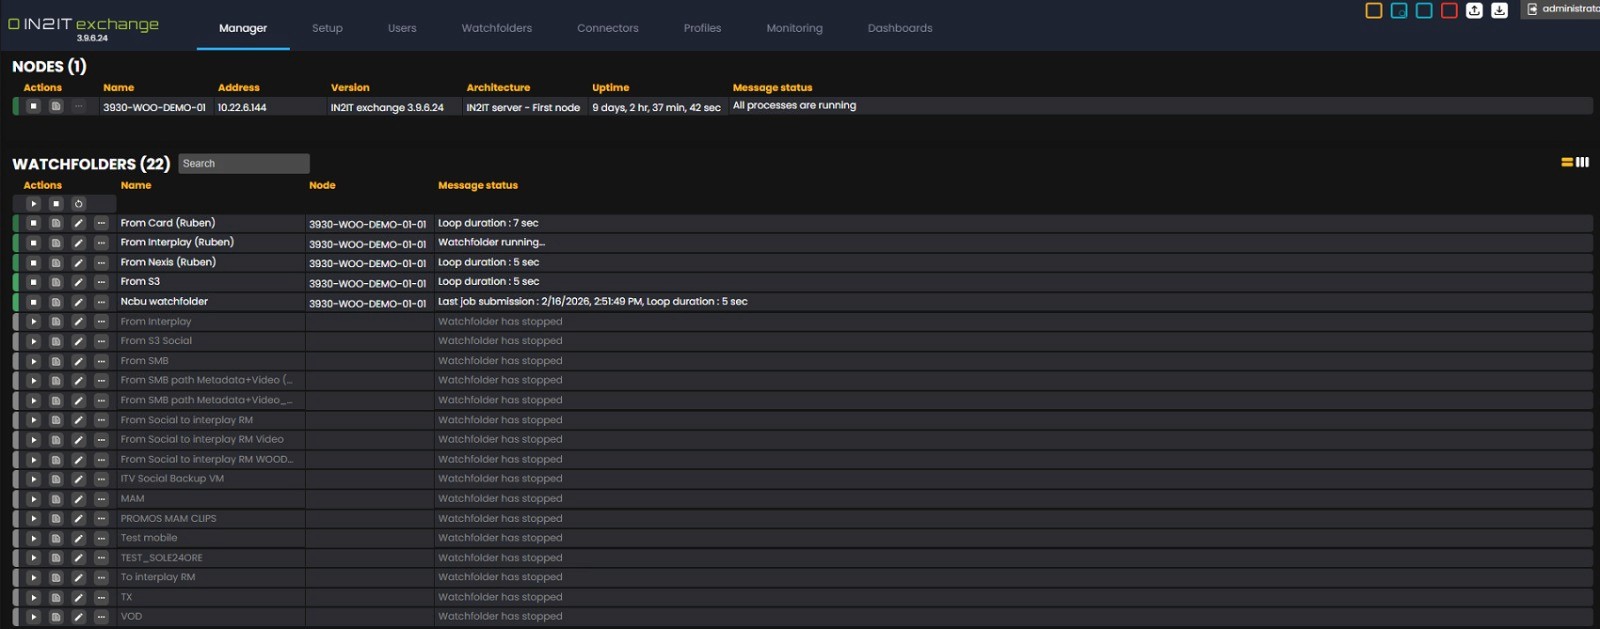The image size is (1600, 629).
Task: Go to the Users tab
Action: pos(402,28)
